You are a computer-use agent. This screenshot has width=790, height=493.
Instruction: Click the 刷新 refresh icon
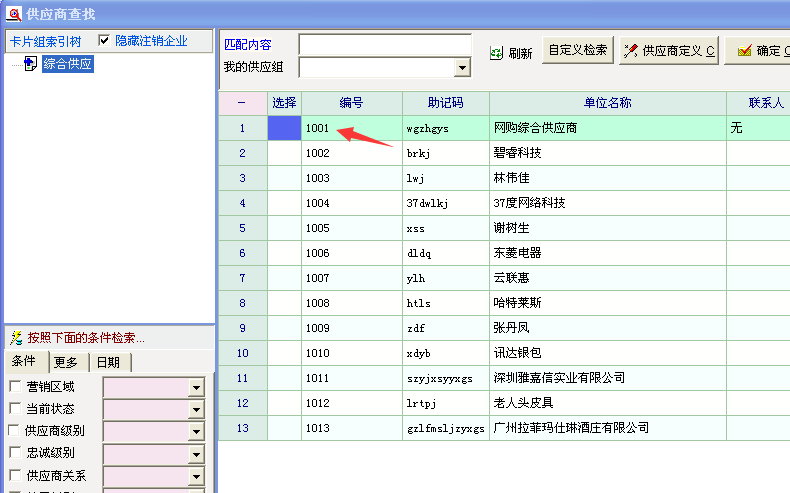pyautogui.click(x=496, y=53)
